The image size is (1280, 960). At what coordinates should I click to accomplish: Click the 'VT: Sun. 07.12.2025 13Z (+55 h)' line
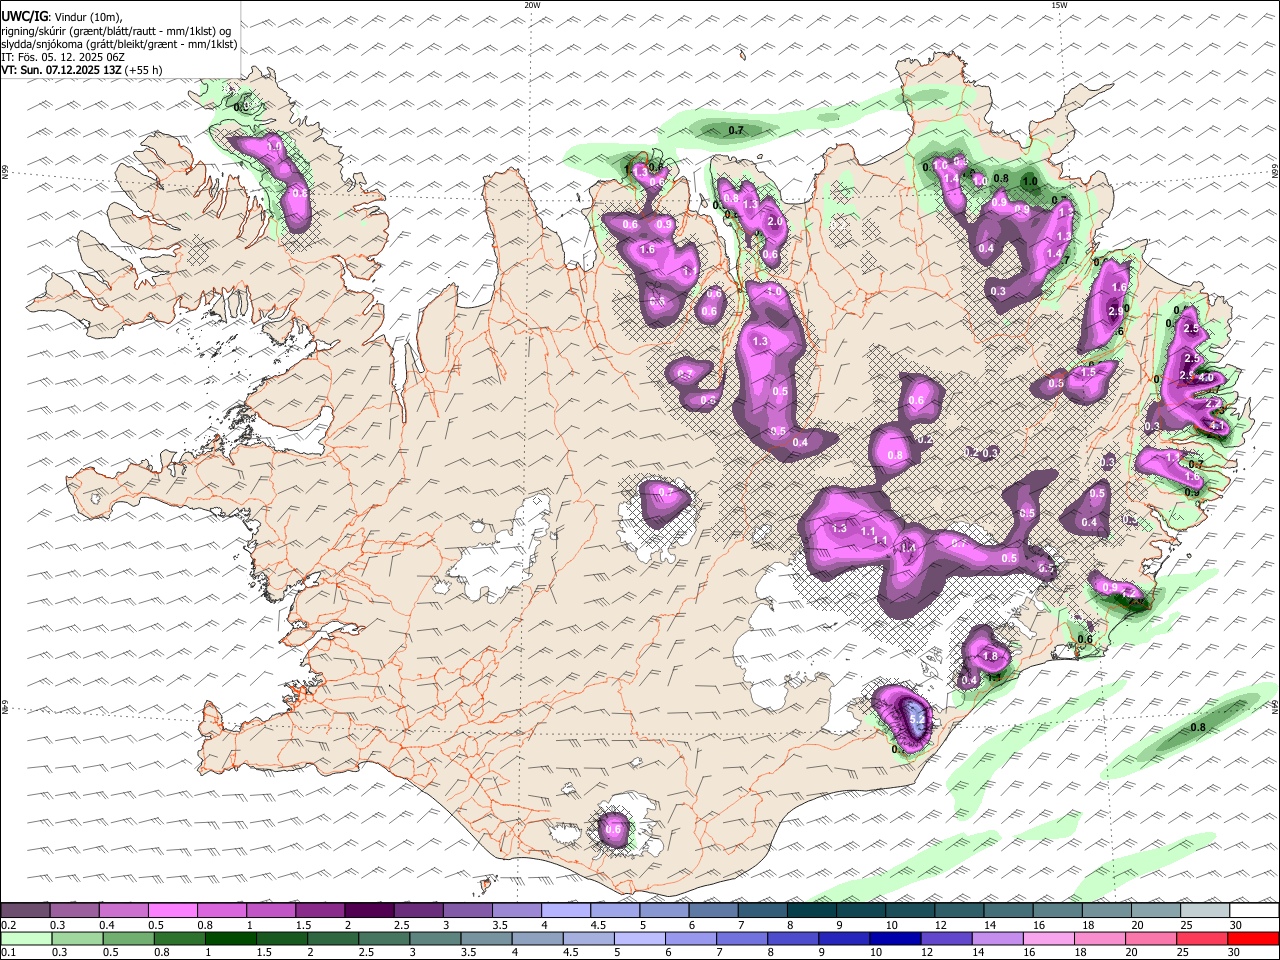(82, 70)
